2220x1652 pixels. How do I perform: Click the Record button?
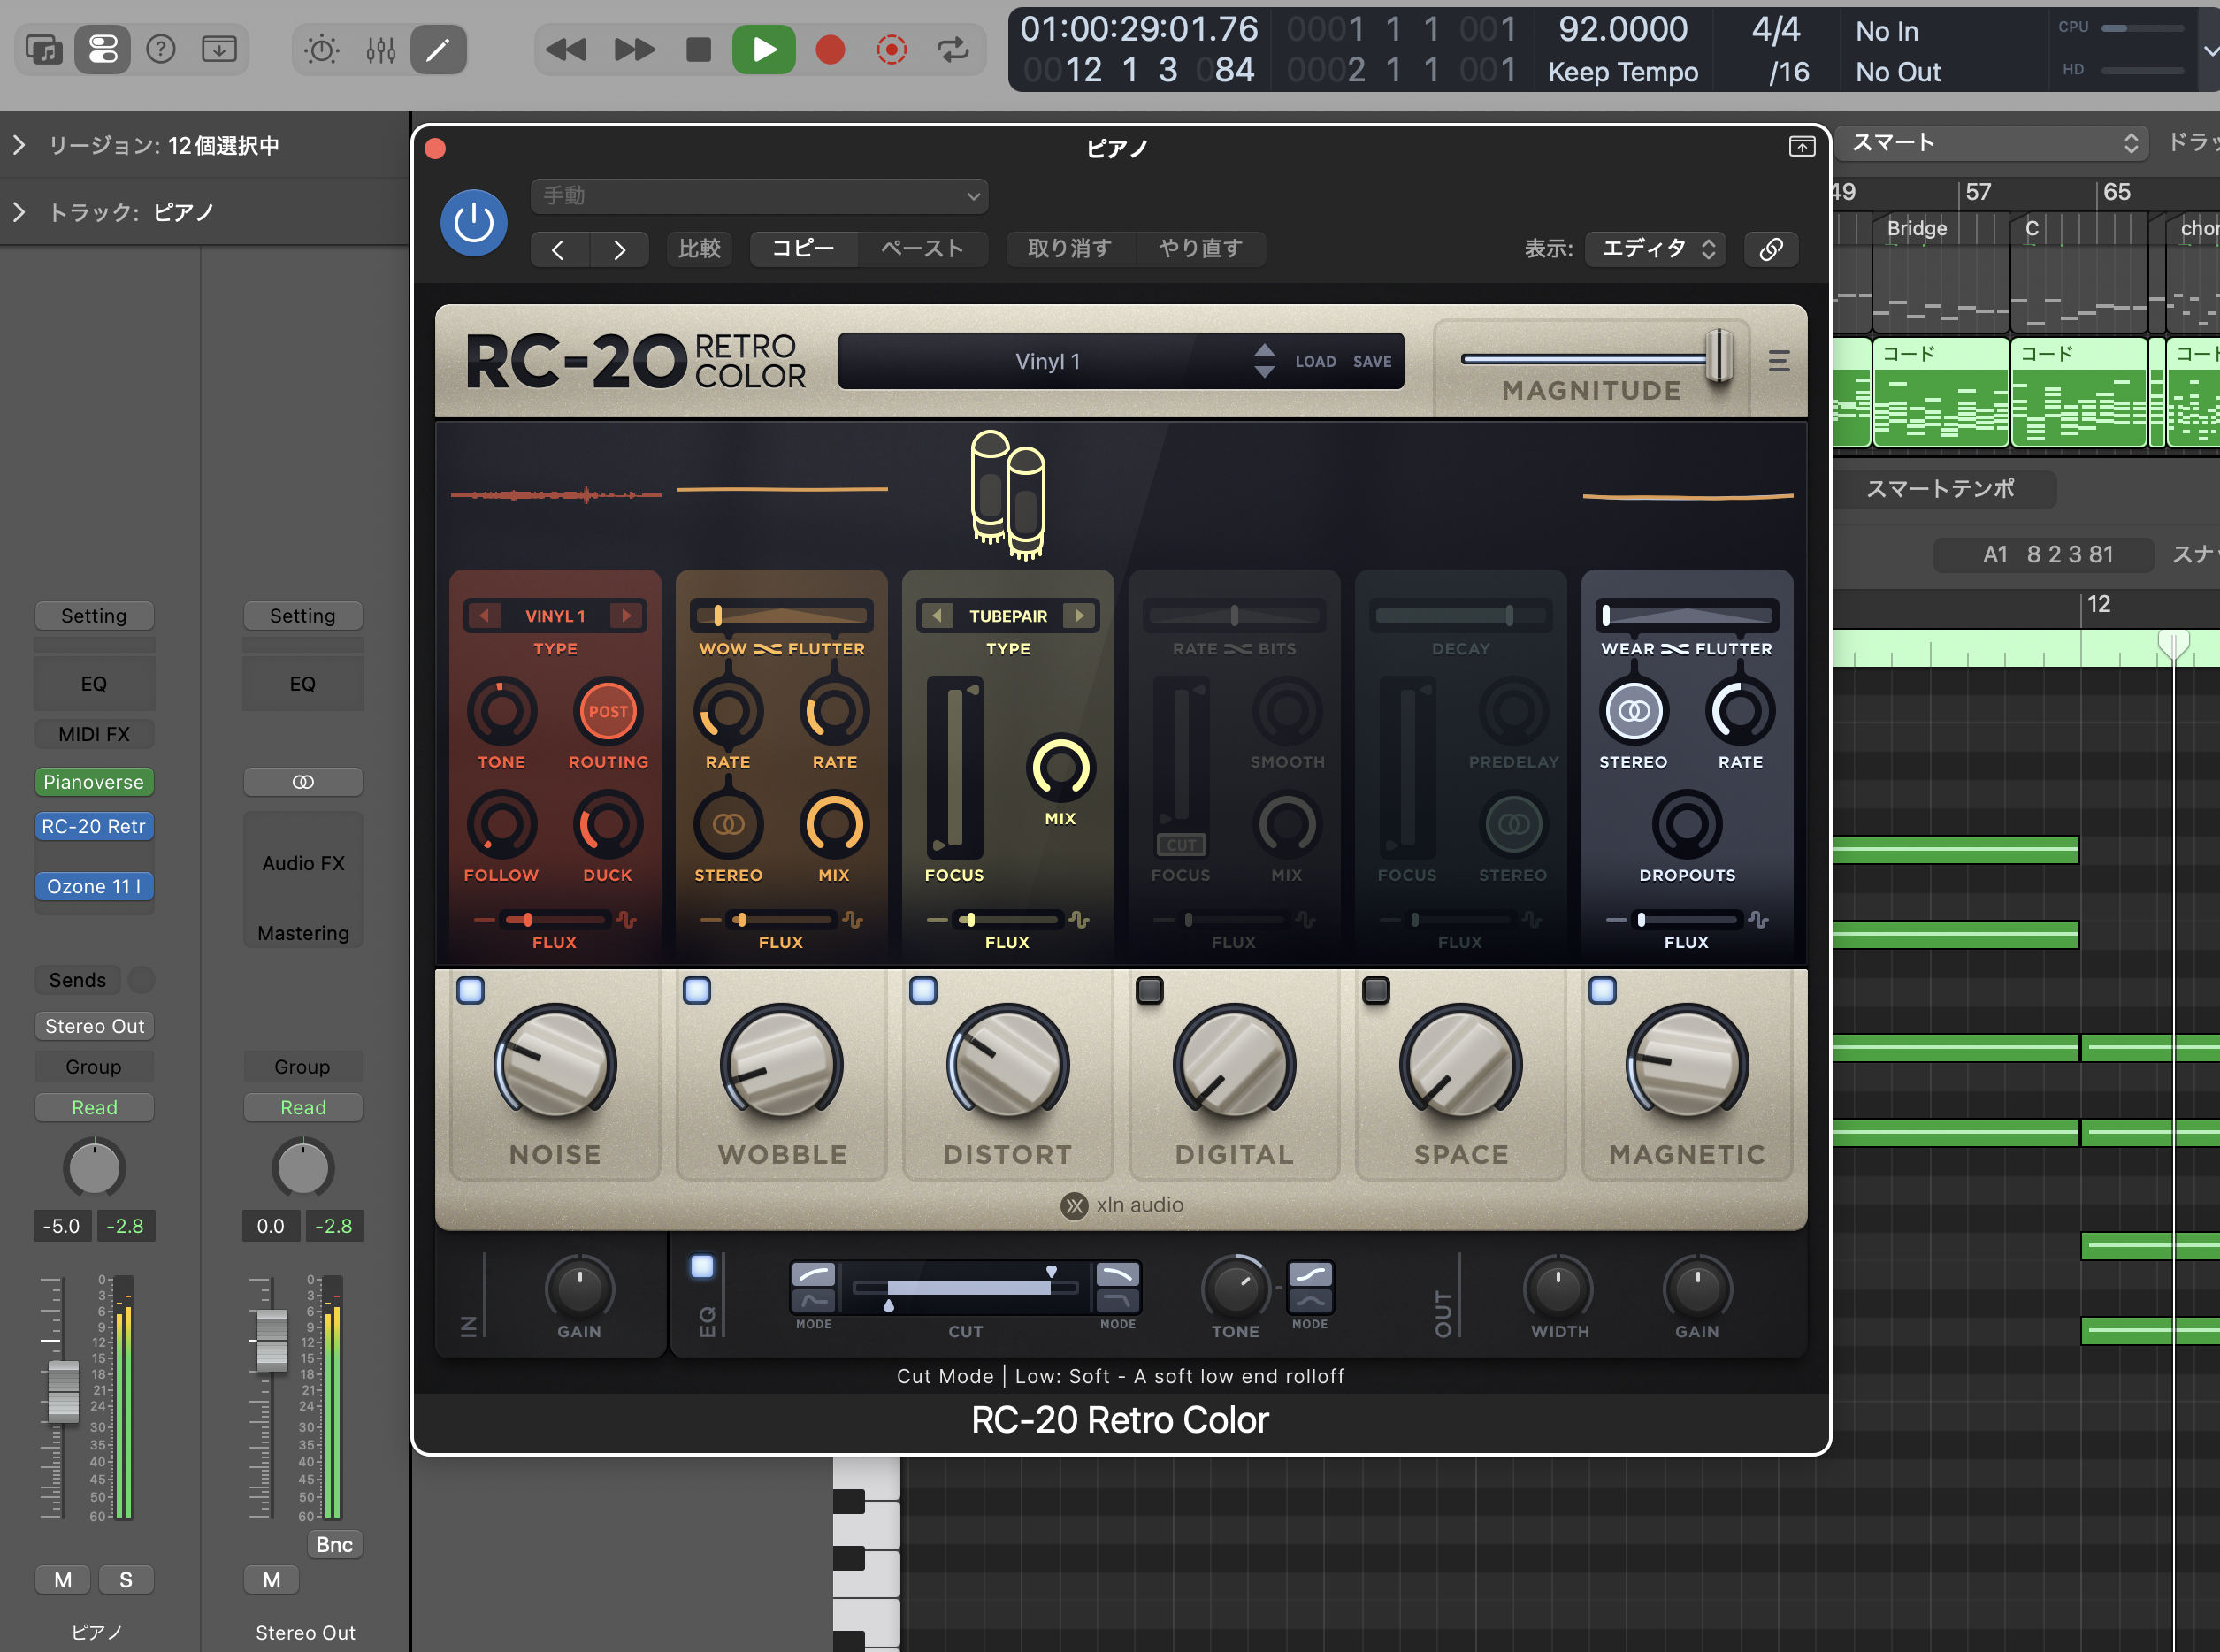point(830,49)
